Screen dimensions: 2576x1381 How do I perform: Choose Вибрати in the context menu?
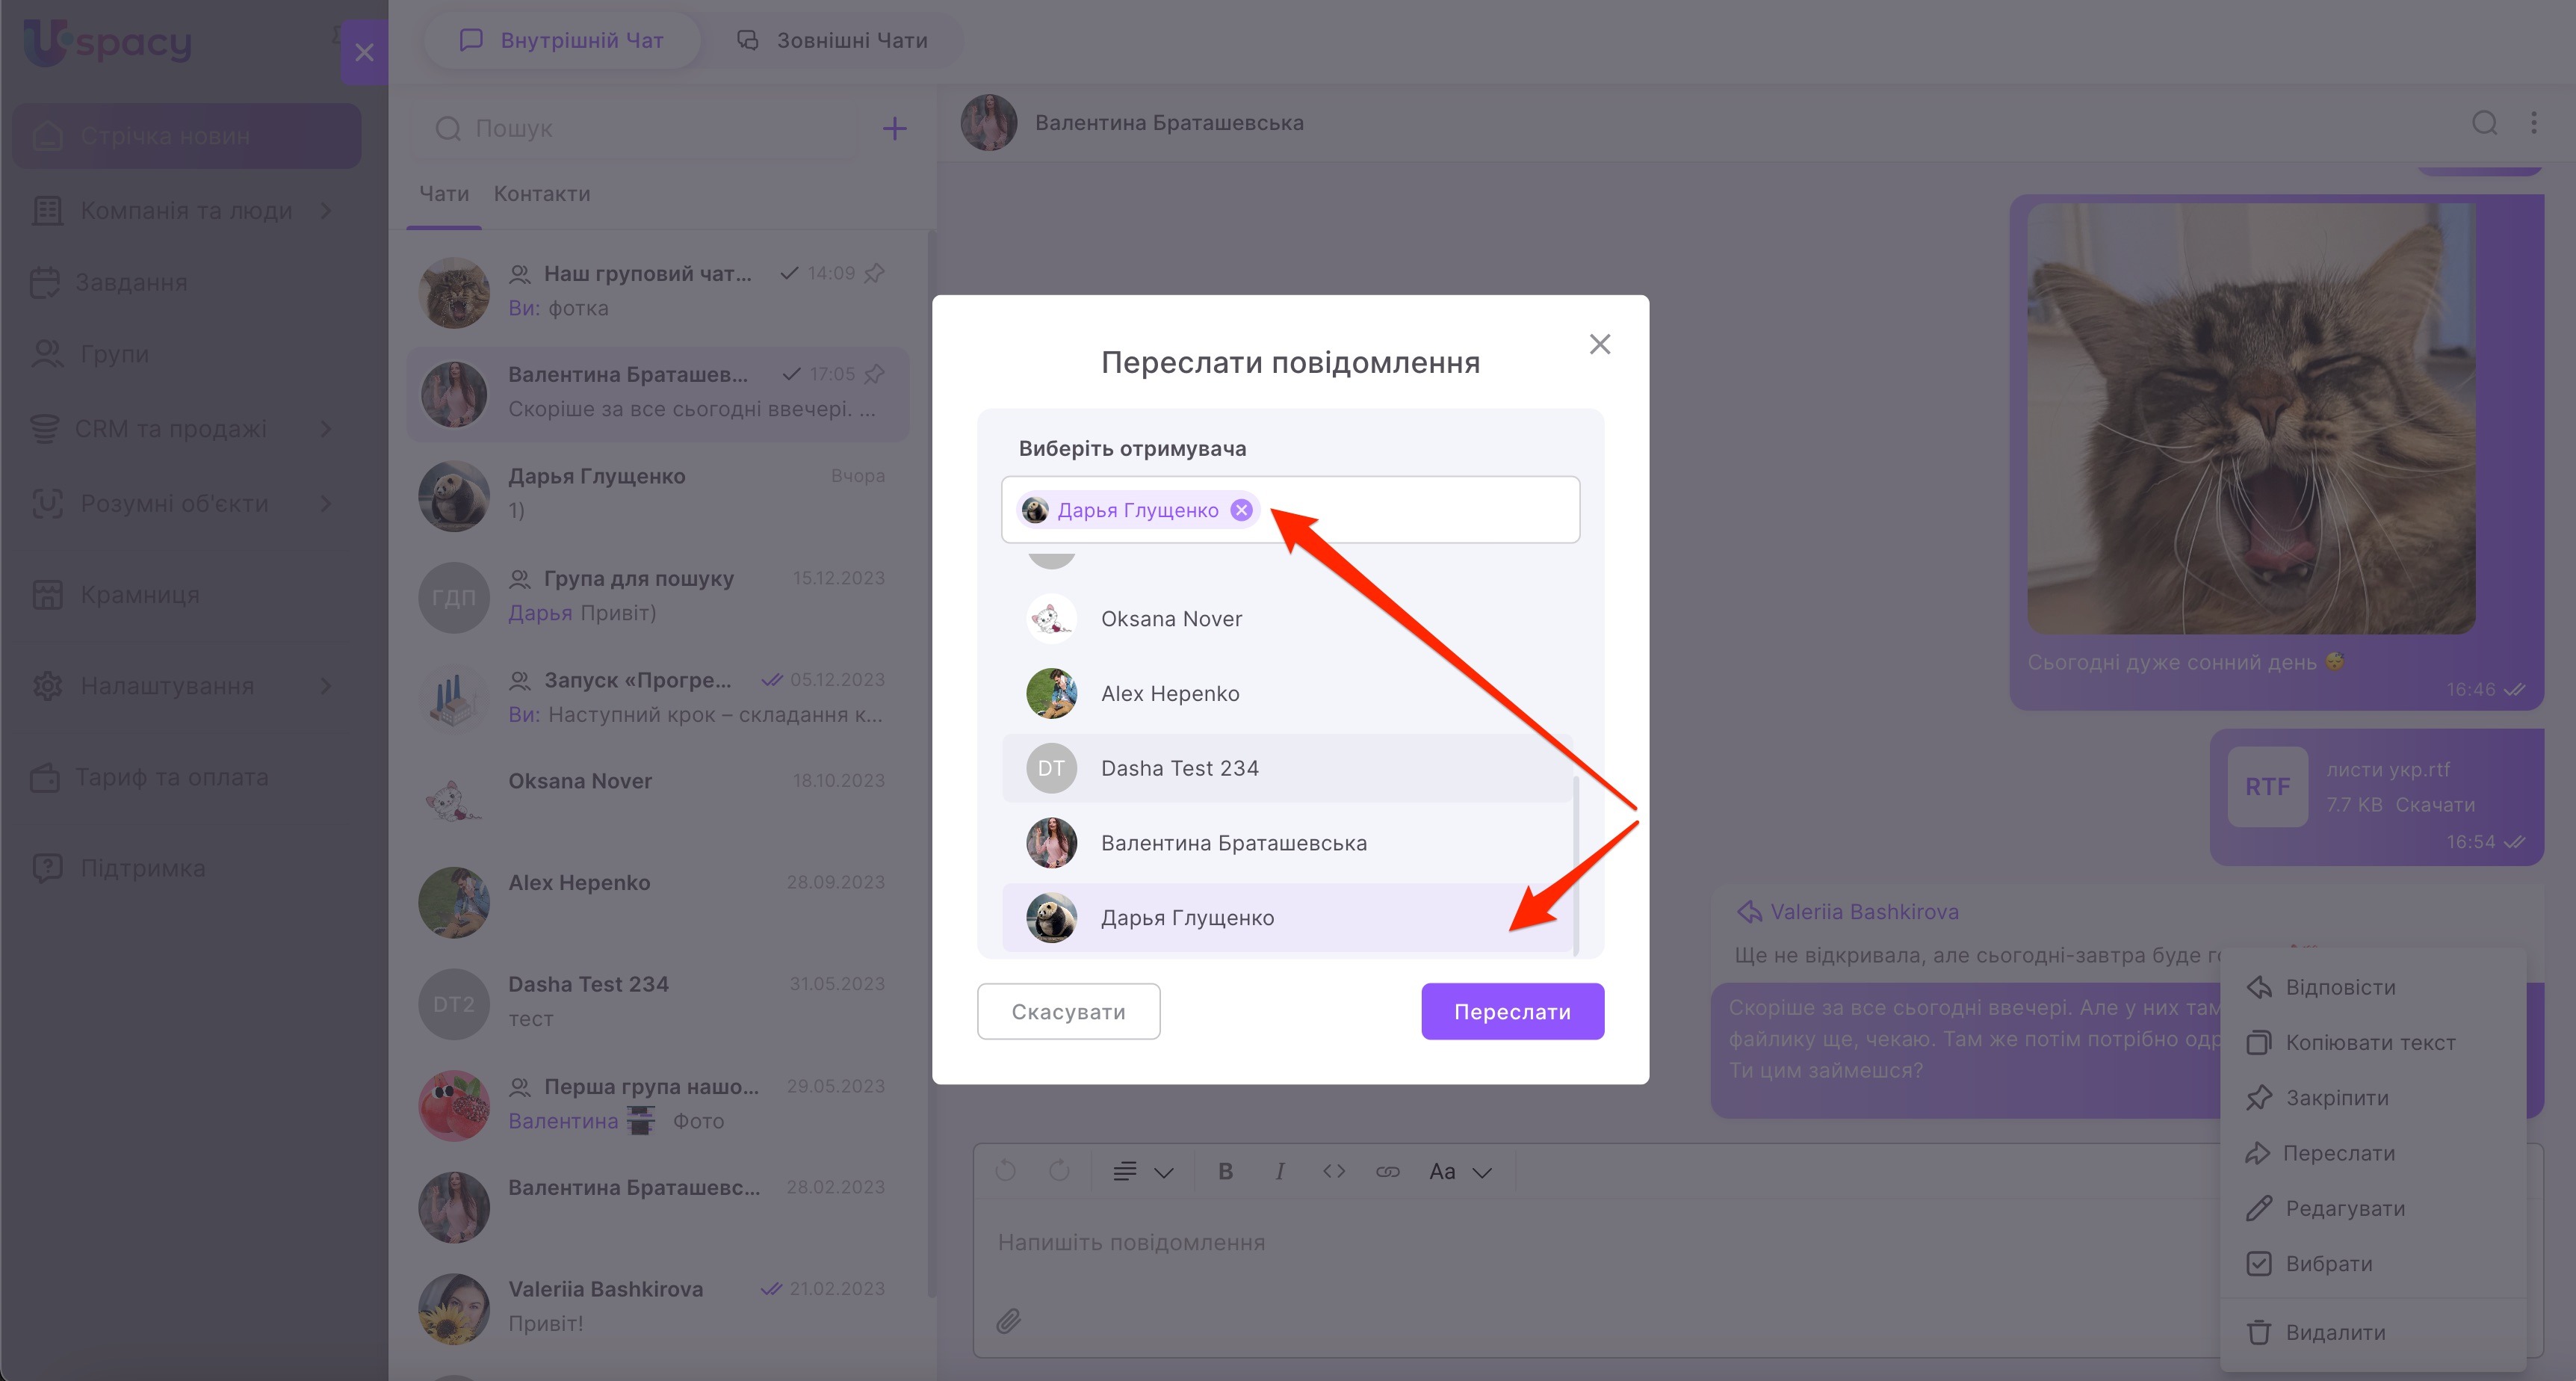pyautogui.click(x=2328, y=1263)
